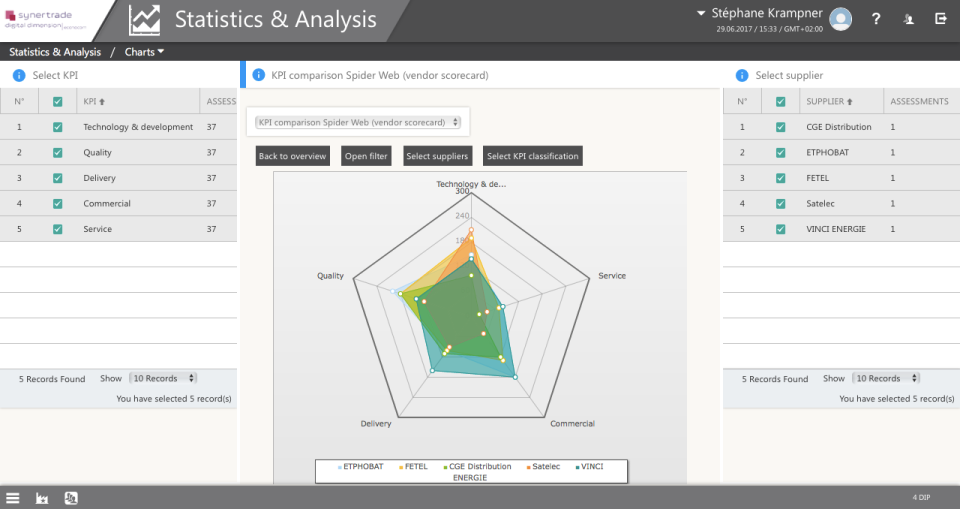Toggle select-all checkbox in KPI table header
Image resolution: width=960 pixels, height=509 pixels.
pyautogui.click(x=57, y=101)
